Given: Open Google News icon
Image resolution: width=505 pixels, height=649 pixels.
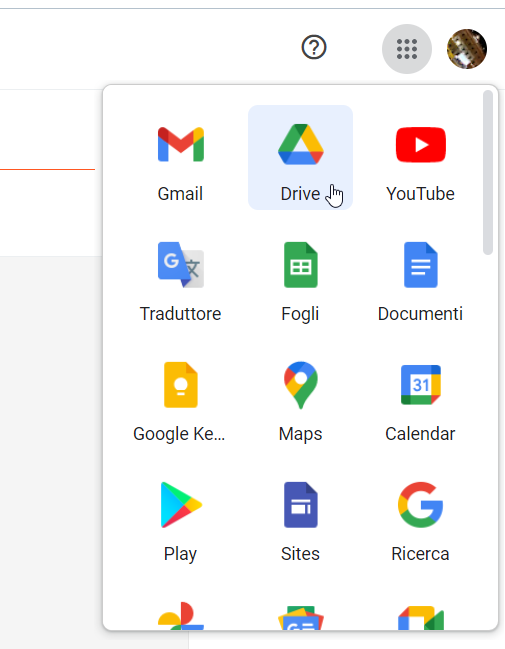Looking at the screenshot, I should click(x=301, y=618).
